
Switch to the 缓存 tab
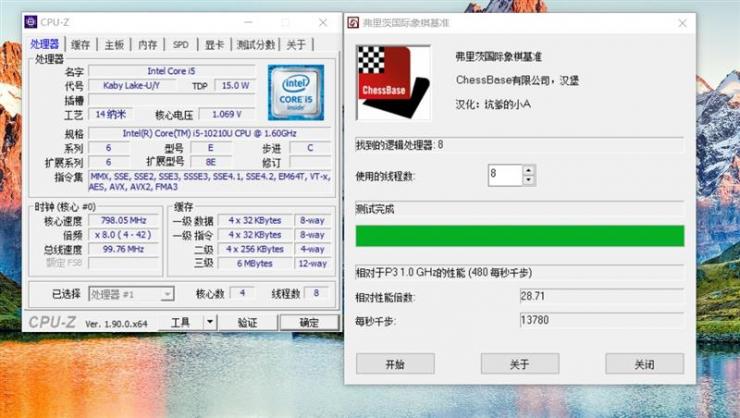click(80, 45)
